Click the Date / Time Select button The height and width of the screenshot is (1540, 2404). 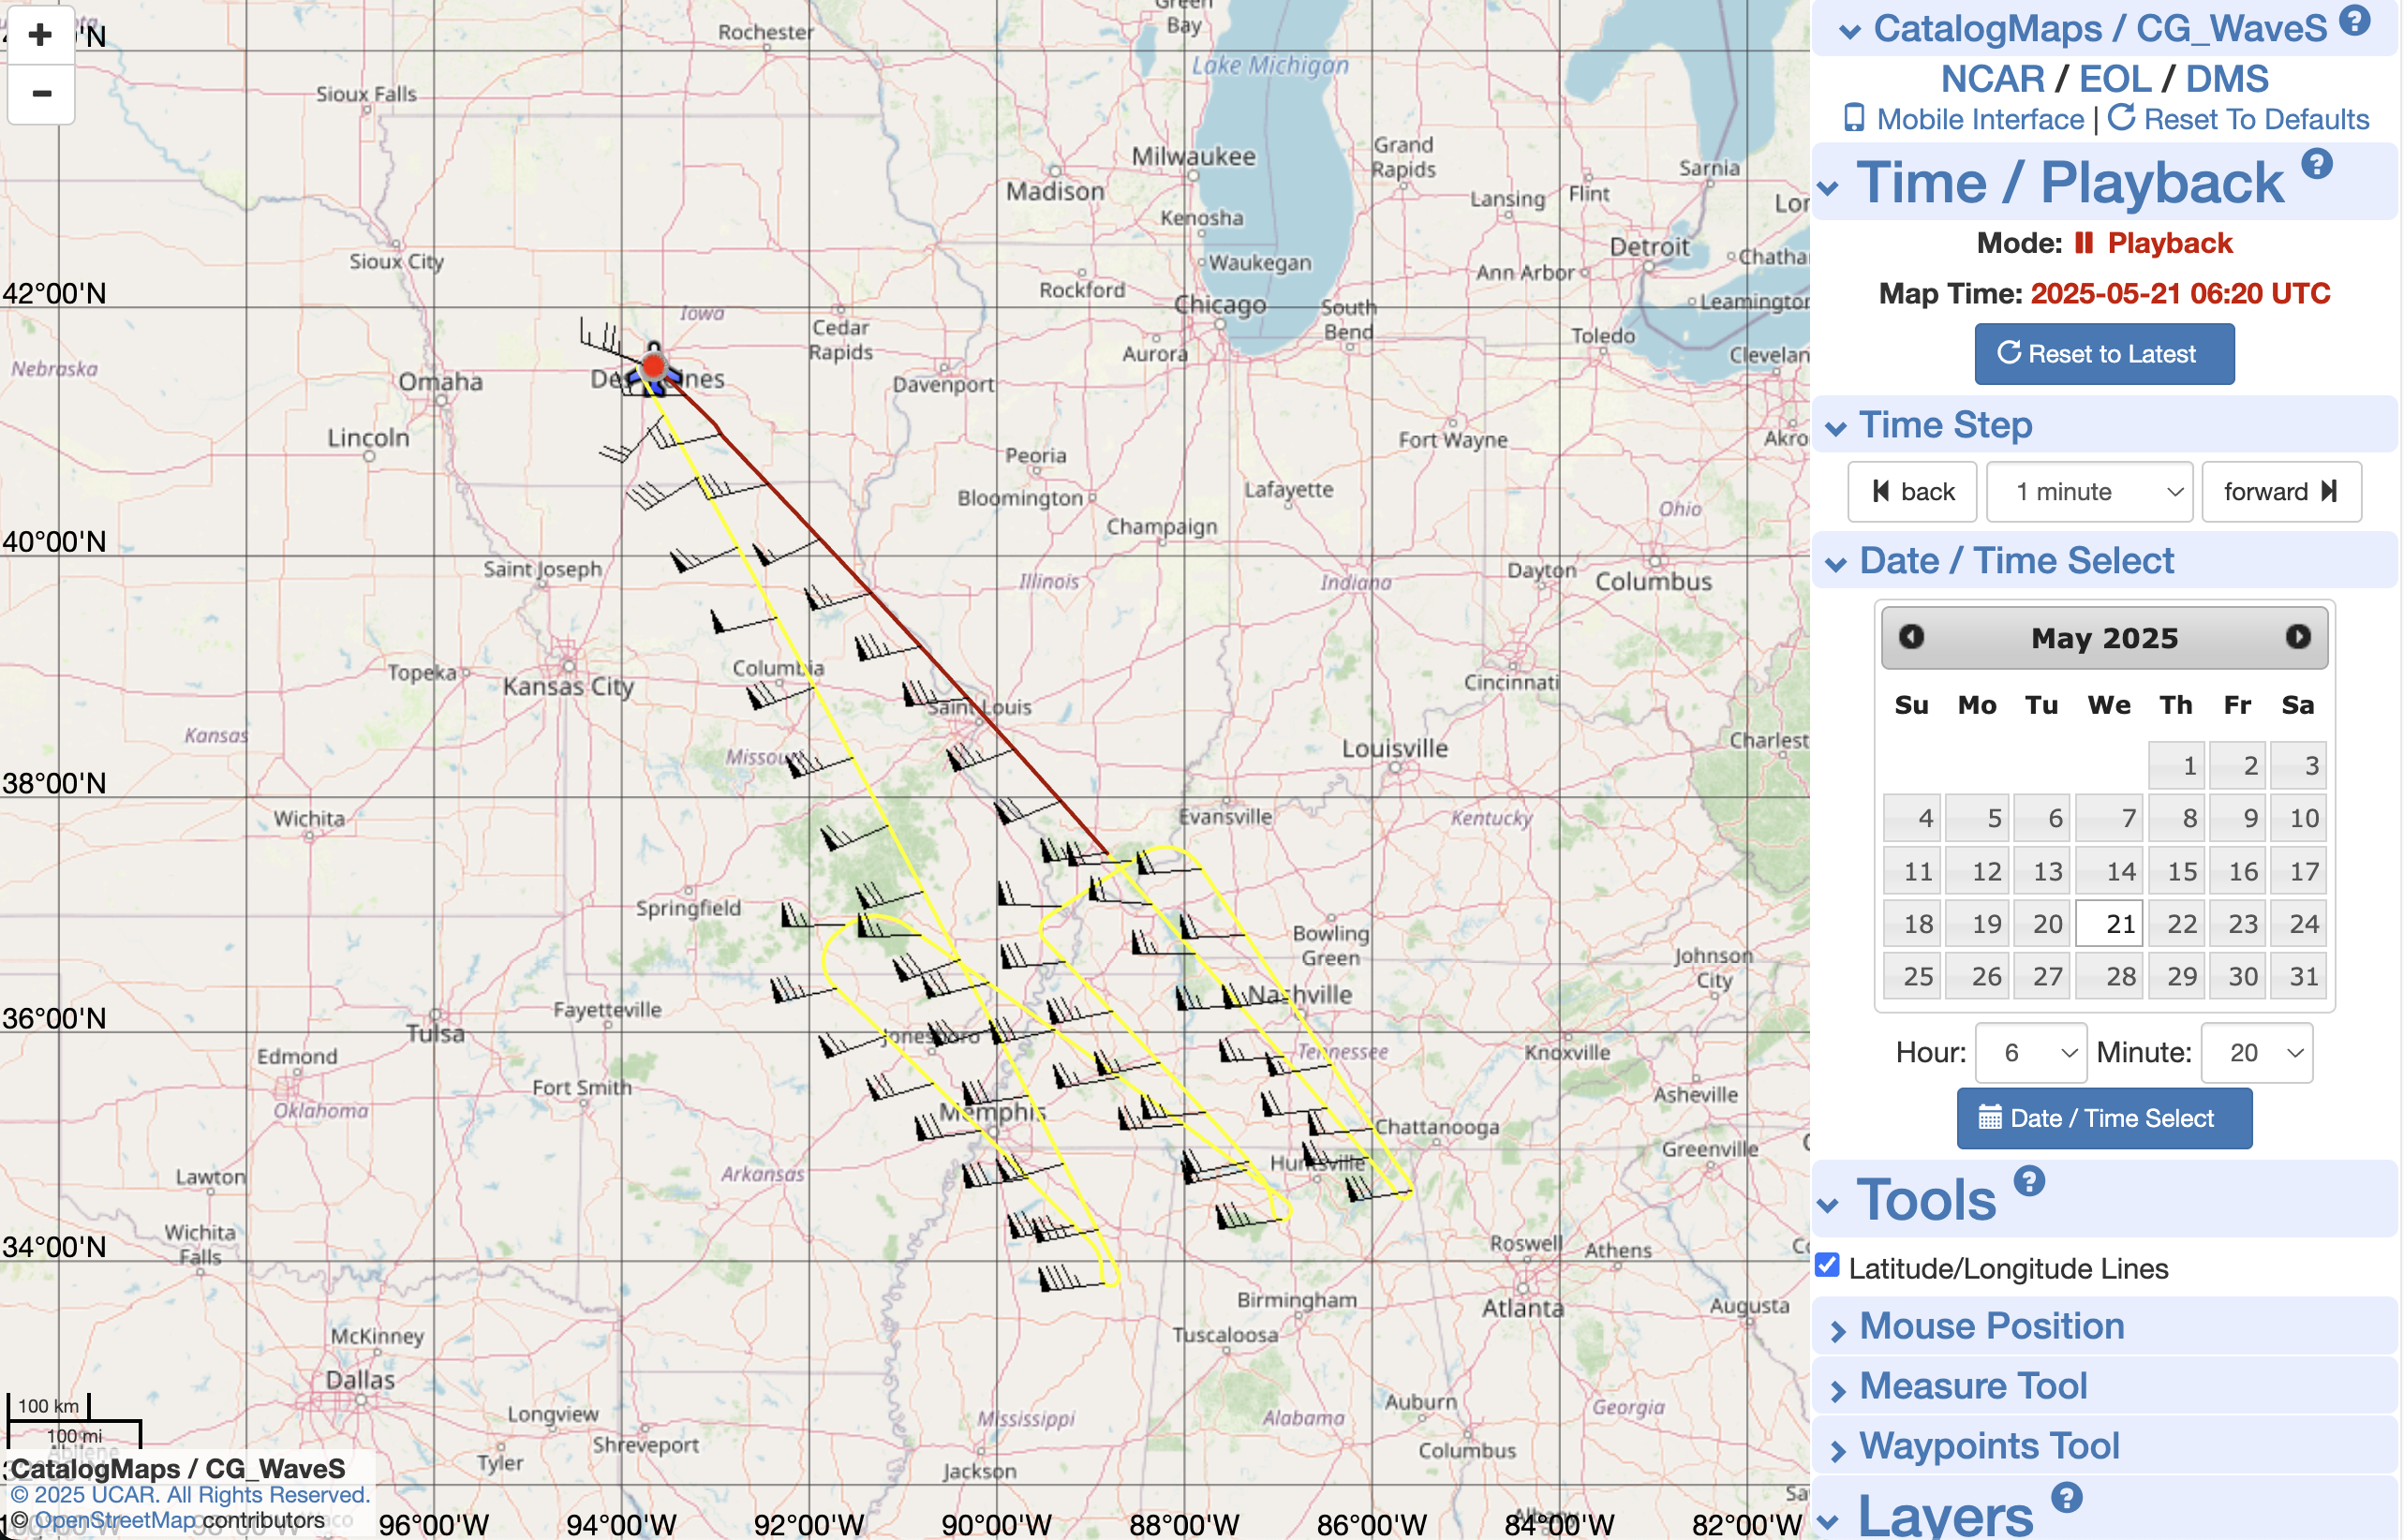click(x=2104, y=1118)
